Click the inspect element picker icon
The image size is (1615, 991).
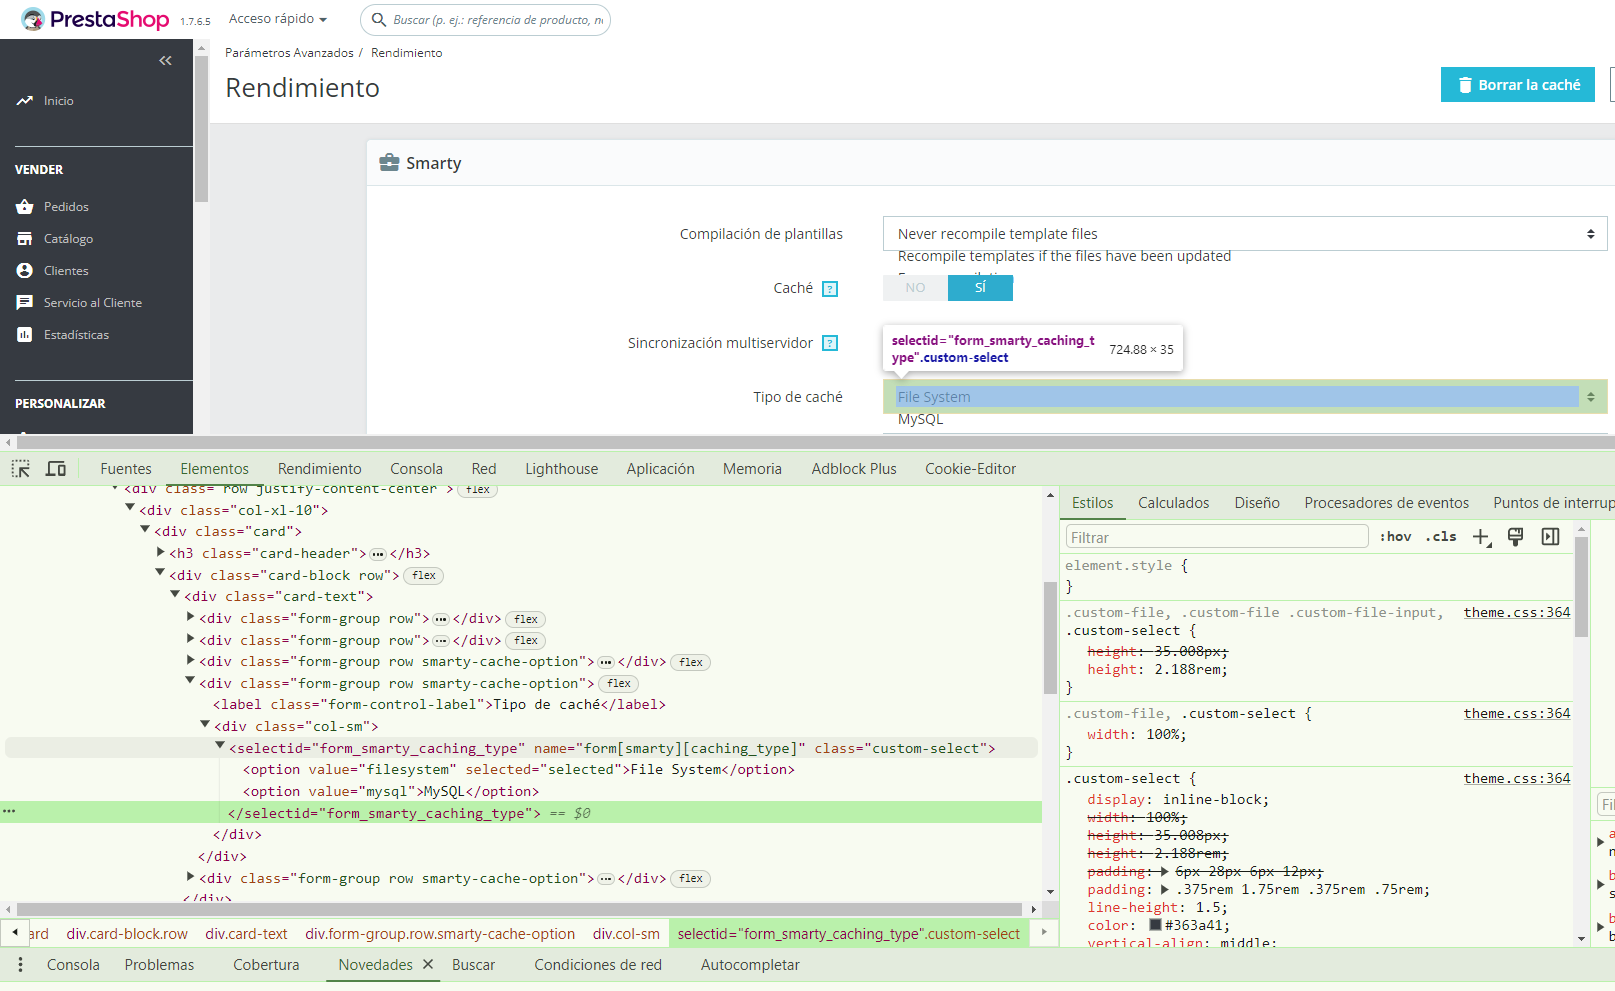pos(21,469)
